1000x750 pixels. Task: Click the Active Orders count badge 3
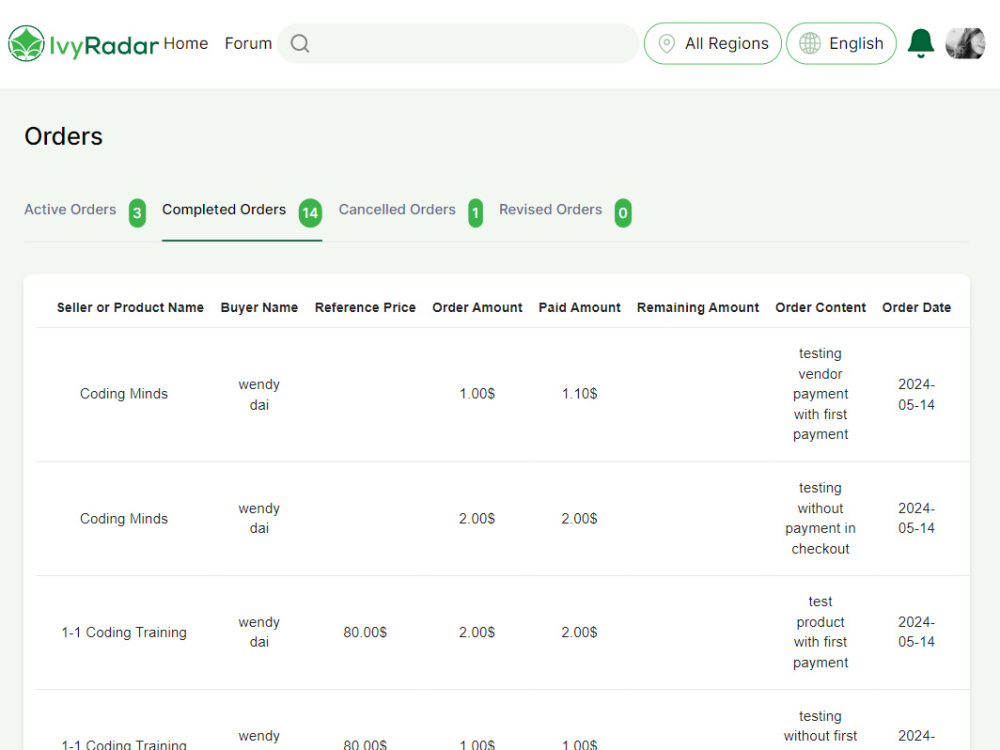tap(137, 213)
